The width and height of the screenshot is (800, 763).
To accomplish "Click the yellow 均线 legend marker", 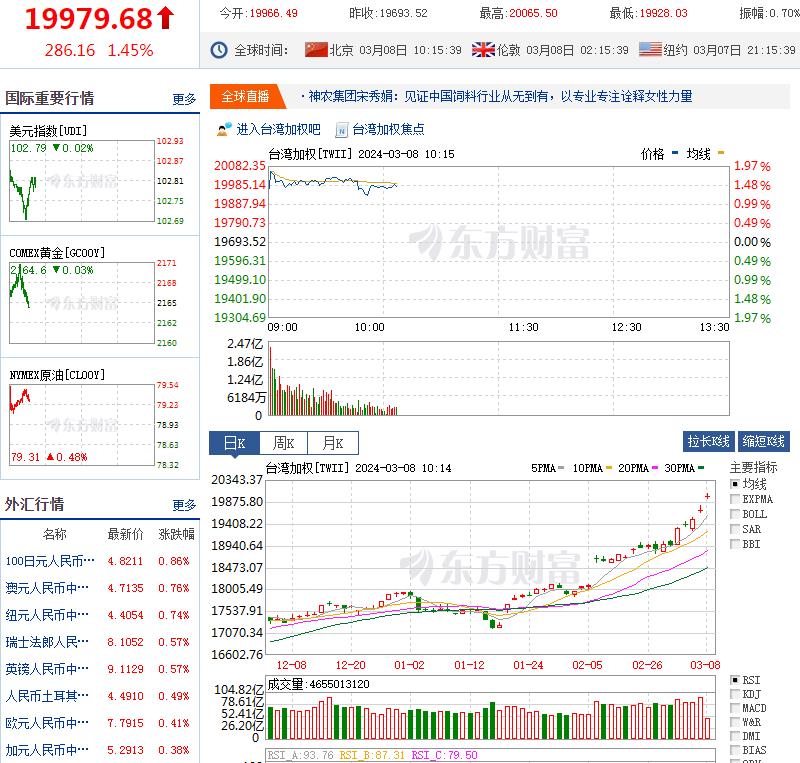I will coord(721,153).
